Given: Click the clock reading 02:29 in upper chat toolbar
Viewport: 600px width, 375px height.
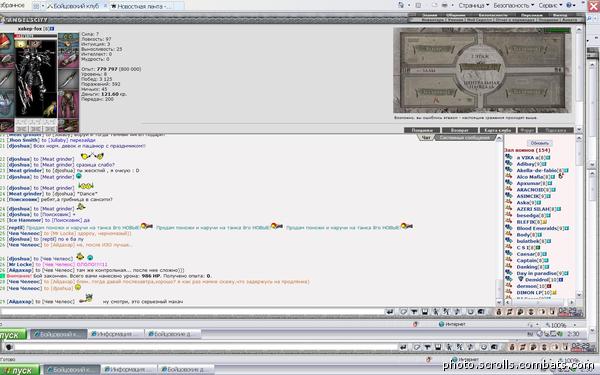Looking at the screenshot, I should point(567,311).
